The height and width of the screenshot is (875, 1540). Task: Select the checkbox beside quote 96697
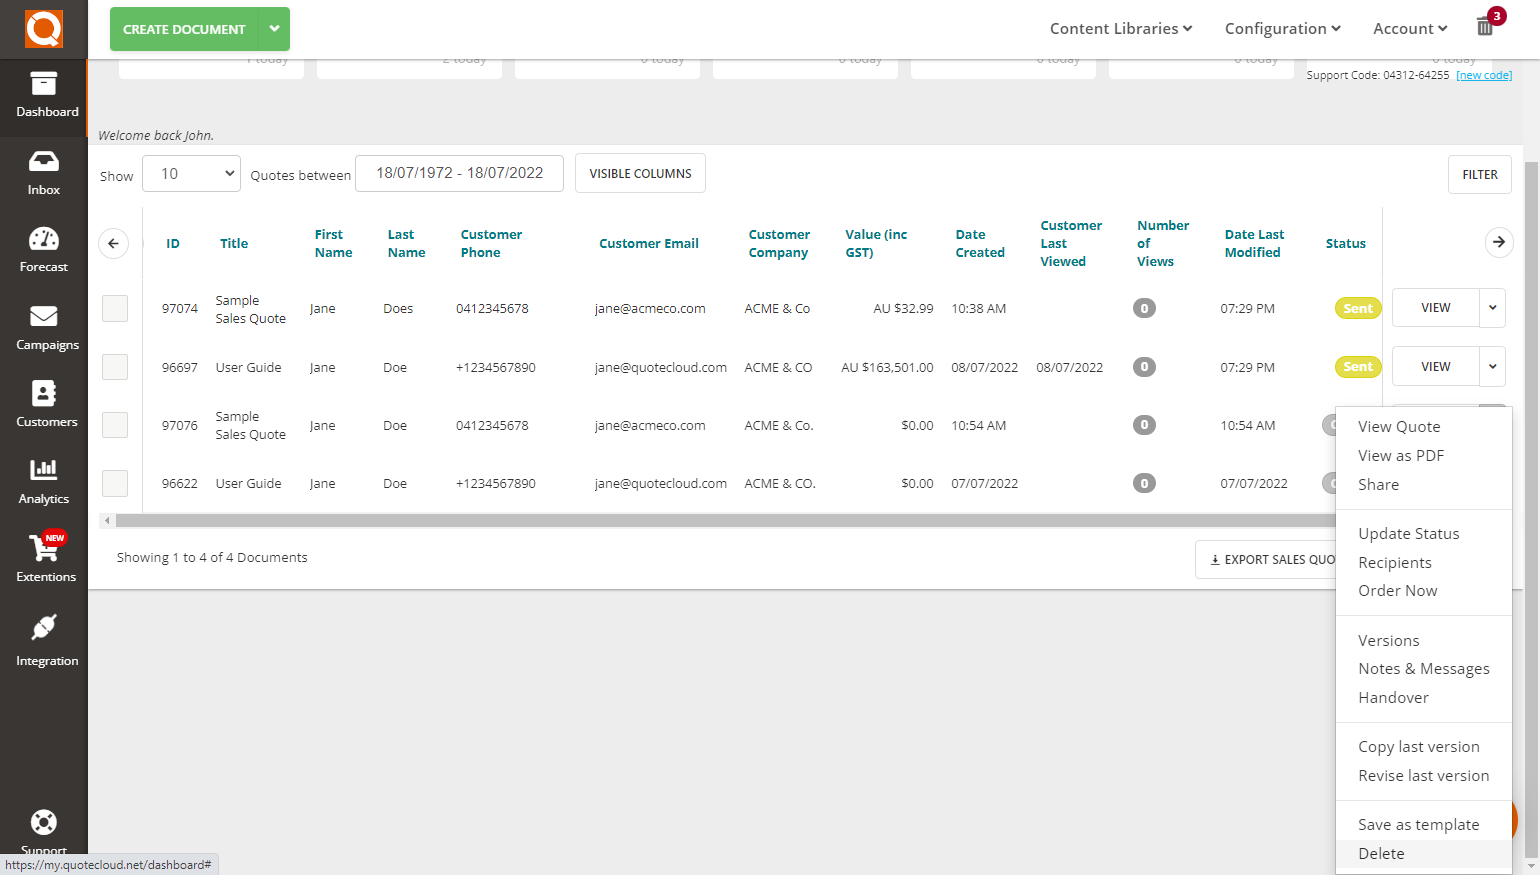[114, 366]
